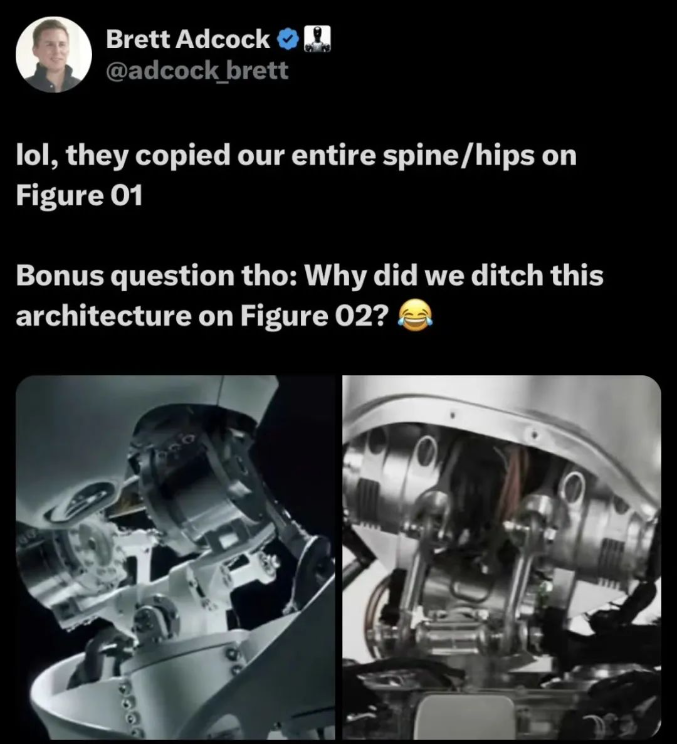Open the left robot hip joint photo
Screen dimensions: 678x744
pyautogui.click(x=176, y=557)
